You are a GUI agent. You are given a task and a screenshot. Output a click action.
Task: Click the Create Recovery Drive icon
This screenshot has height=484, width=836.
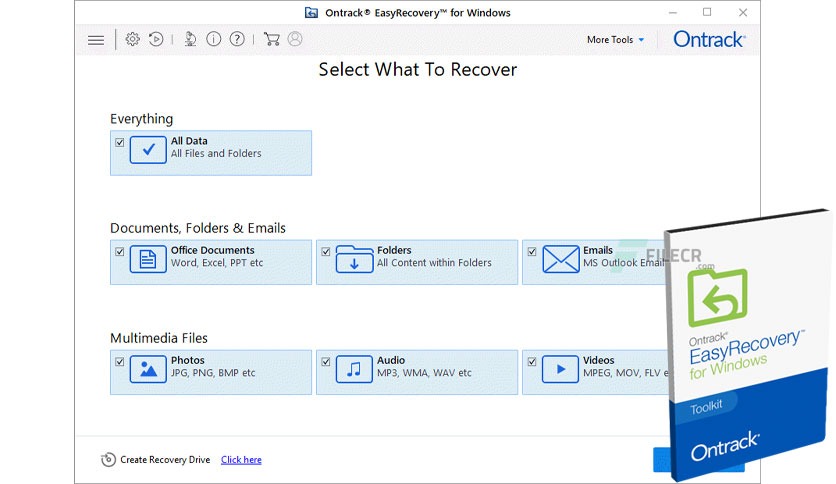[x=108, y=459]
